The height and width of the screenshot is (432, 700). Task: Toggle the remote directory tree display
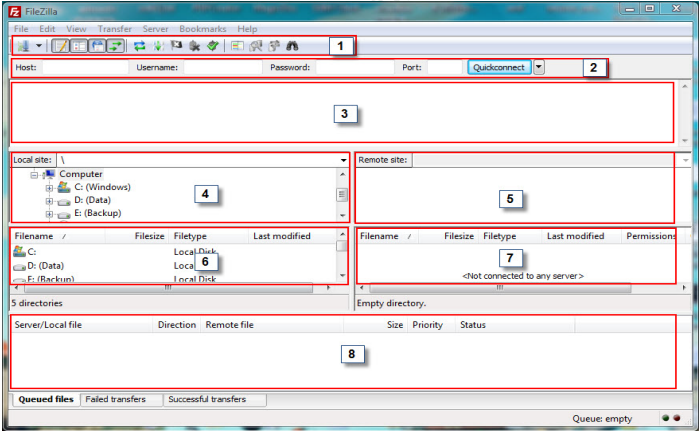[97, 46]
